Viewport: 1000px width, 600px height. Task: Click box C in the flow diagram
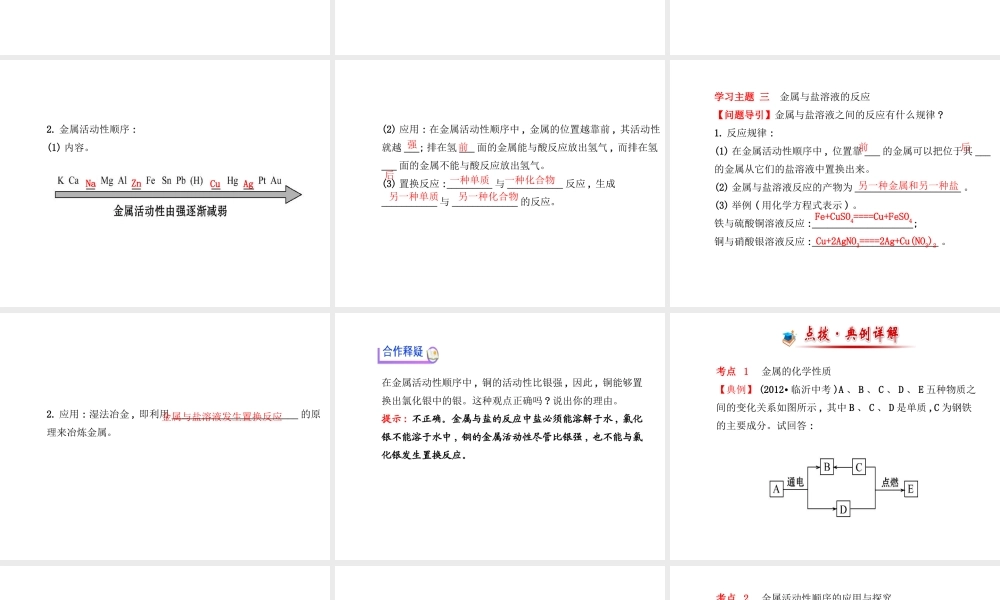click(858, 467)
